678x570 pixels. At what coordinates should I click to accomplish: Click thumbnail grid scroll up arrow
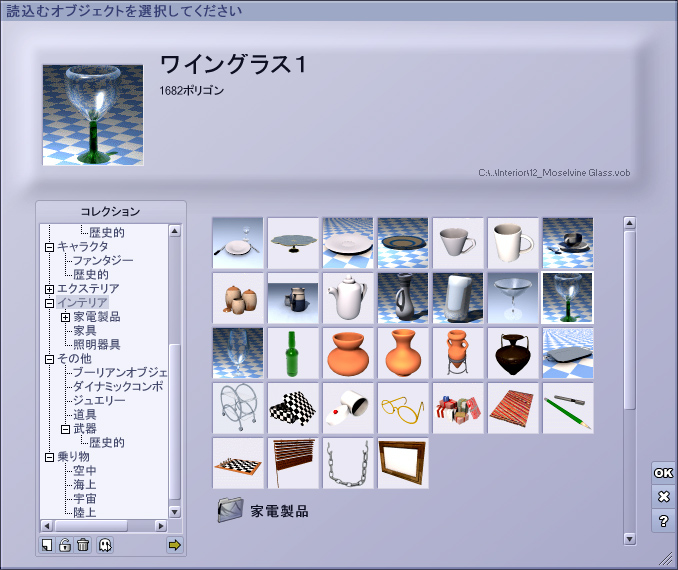(630, 223)
